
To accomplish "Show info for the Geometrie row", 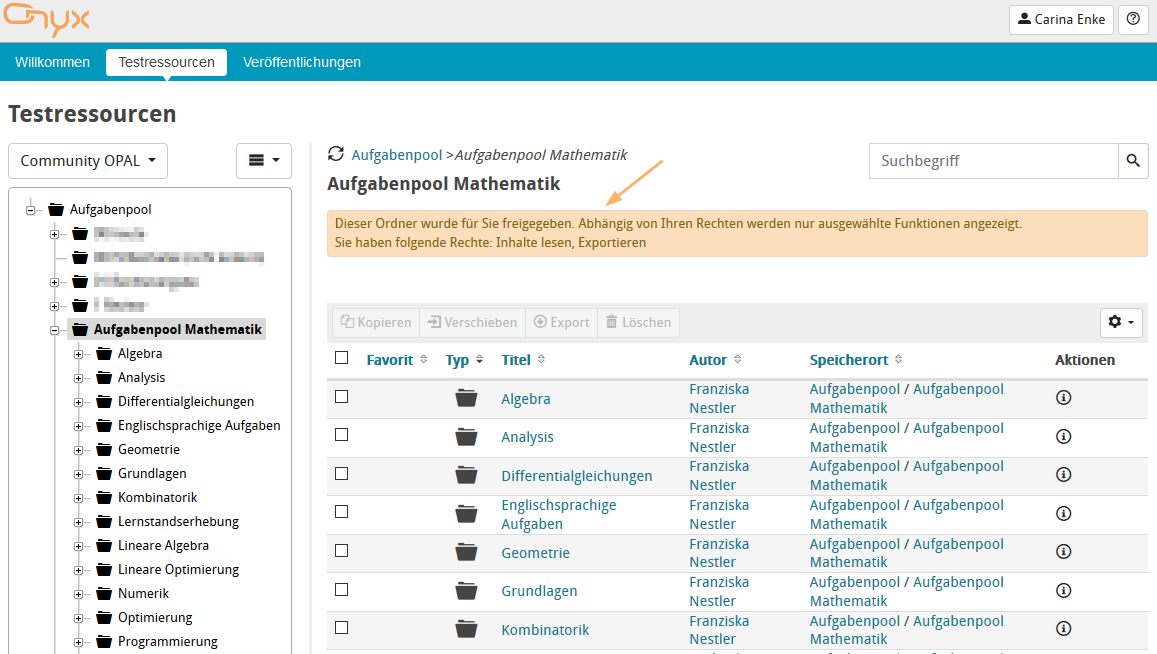I will (x=1063, y=553).
